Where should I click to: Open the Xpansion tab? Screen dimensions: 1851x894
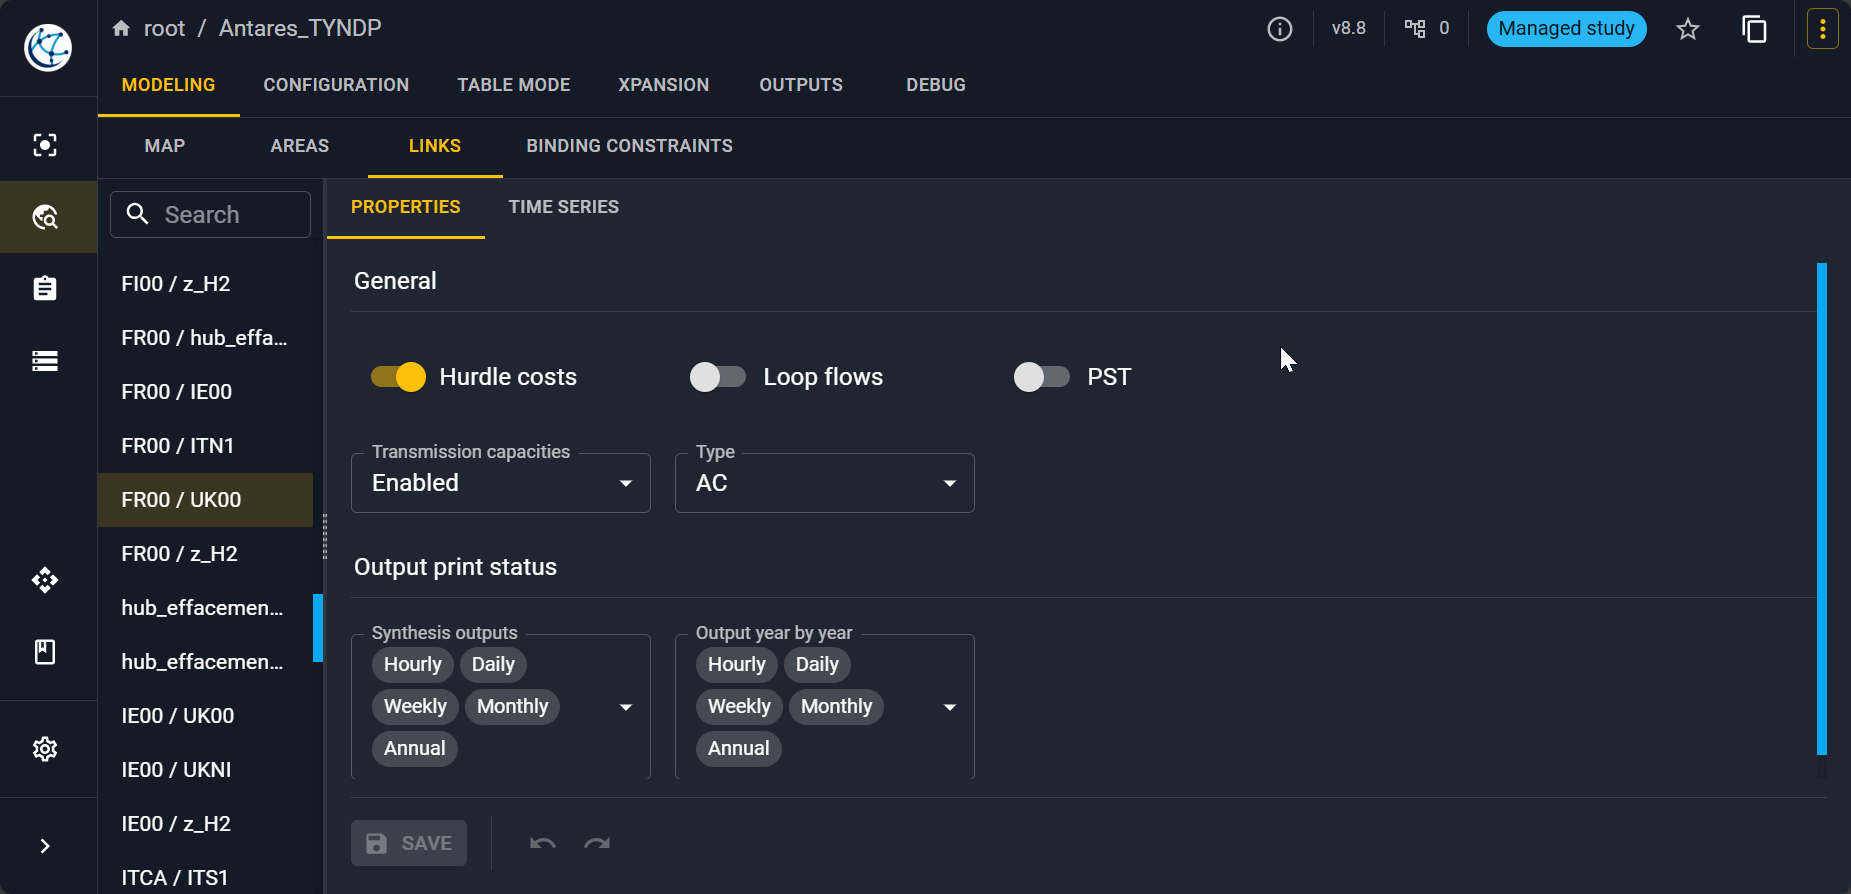coord(664,85)
